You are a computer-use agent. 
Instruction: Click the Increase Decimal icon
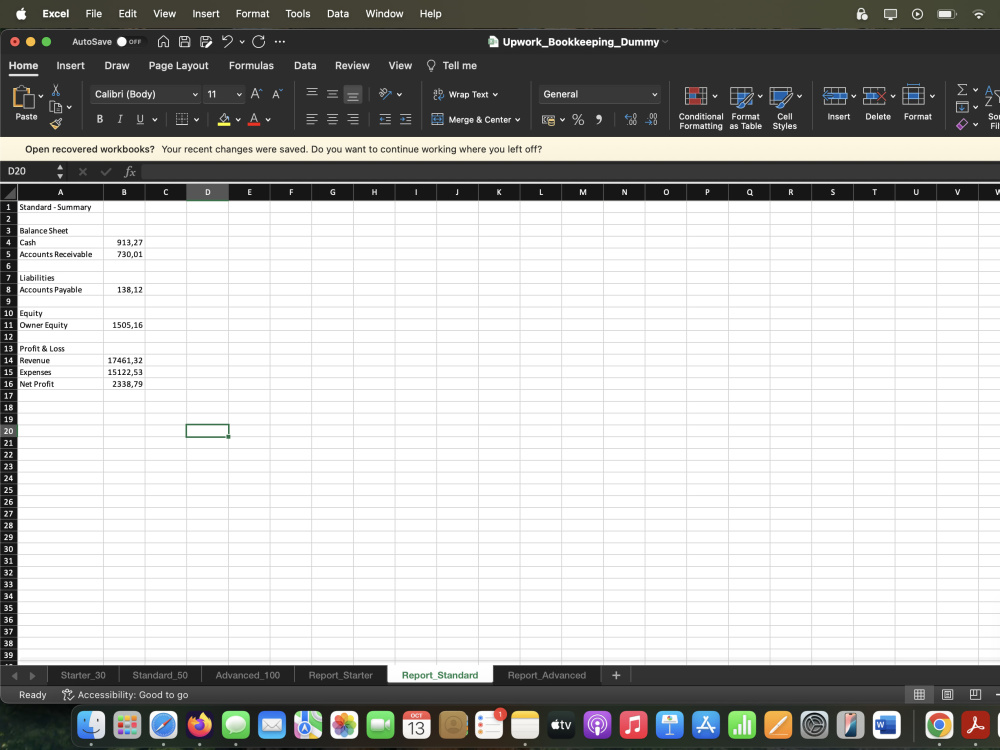pos(630,119)
